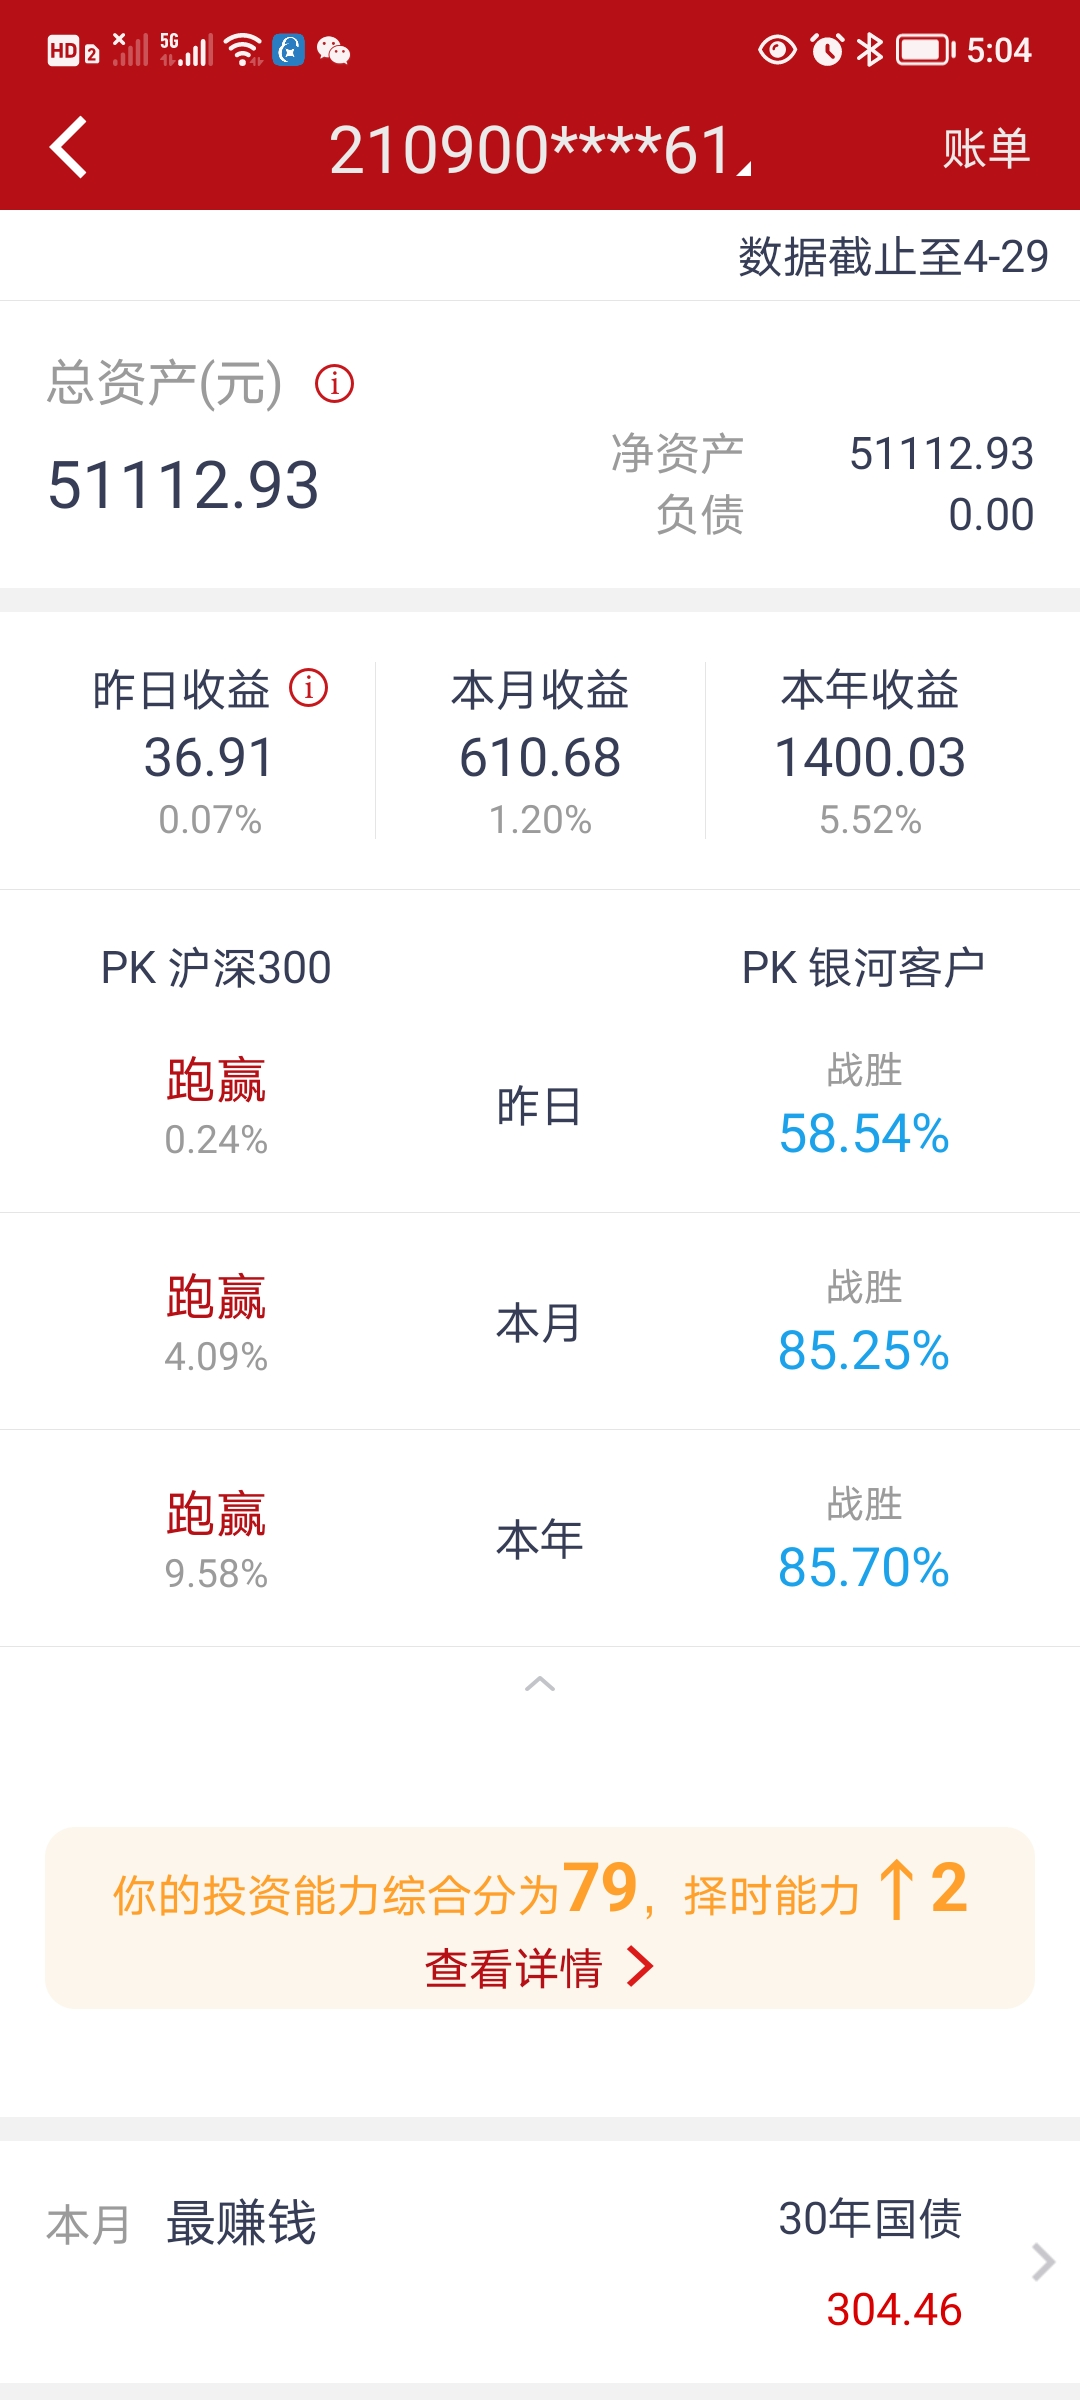Tap the alarm clock status icon

tap(827, 50)
